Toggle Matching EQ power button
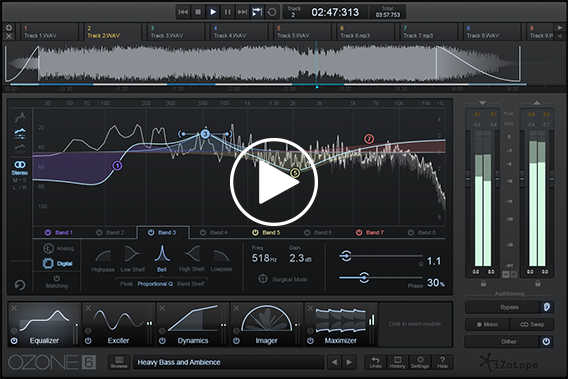 coord(57,278)
